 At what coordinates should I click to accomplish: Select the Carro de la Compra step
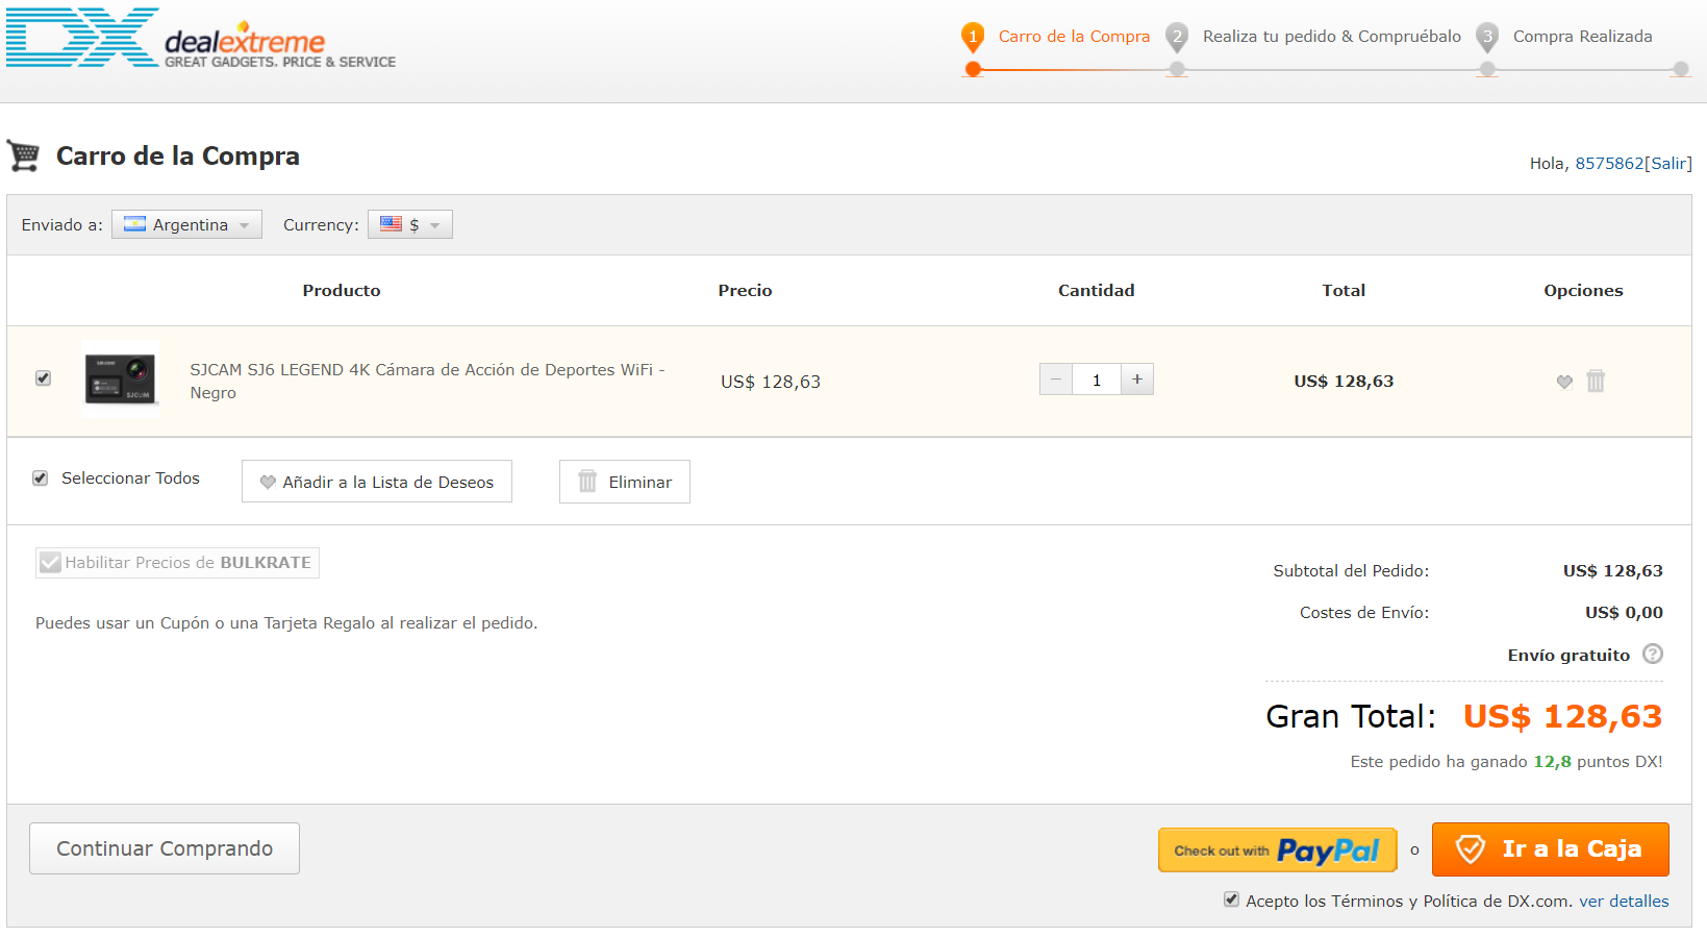[1074, 36]
